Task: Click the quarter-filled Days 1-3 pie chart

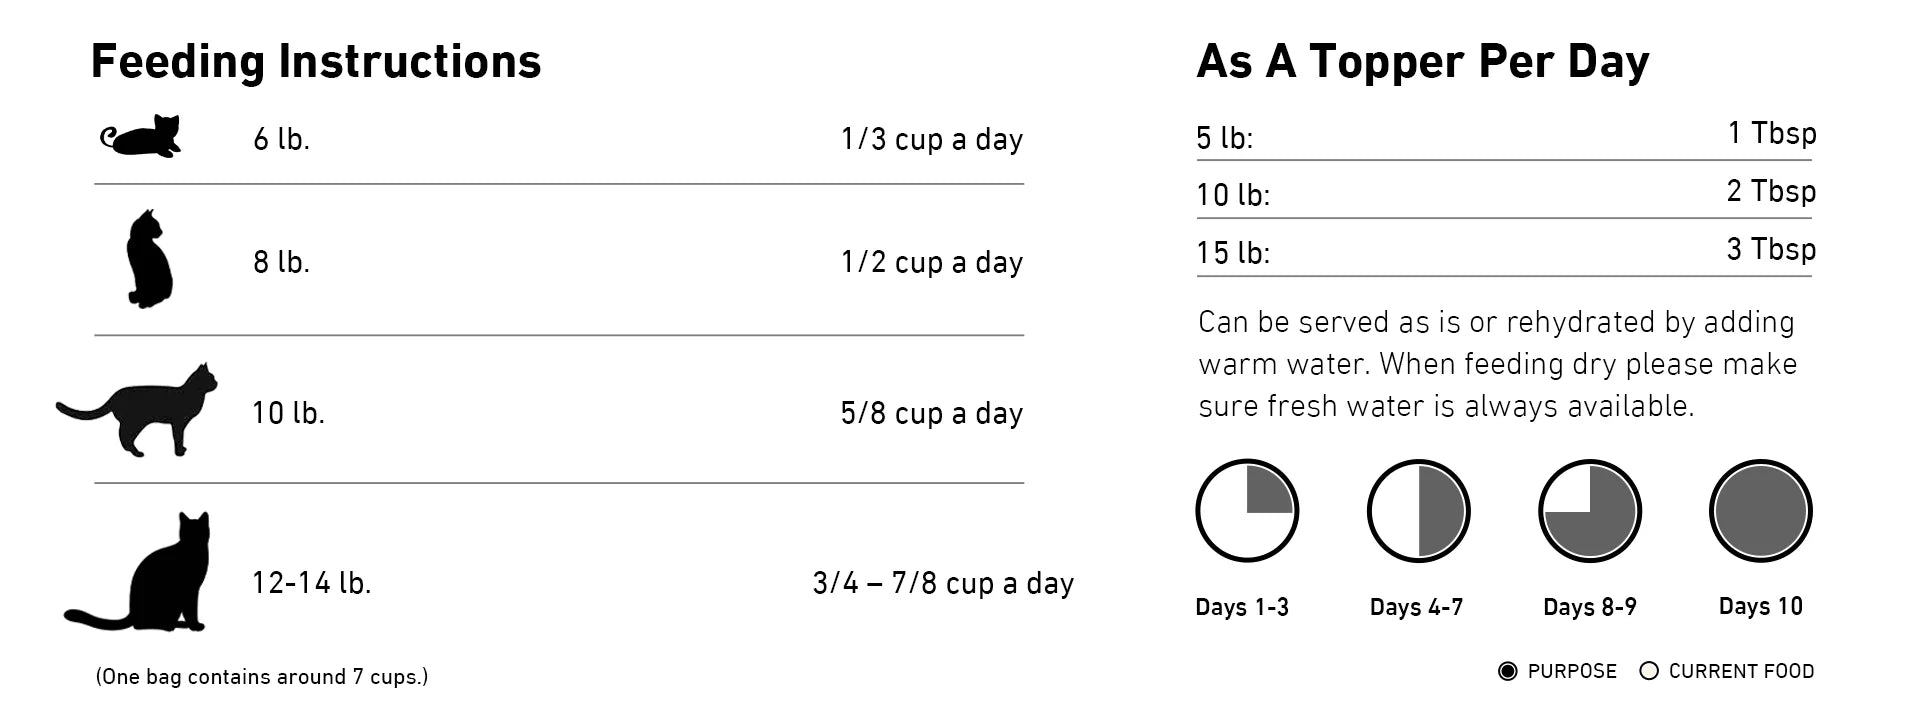Action: tap(1247, 511)
